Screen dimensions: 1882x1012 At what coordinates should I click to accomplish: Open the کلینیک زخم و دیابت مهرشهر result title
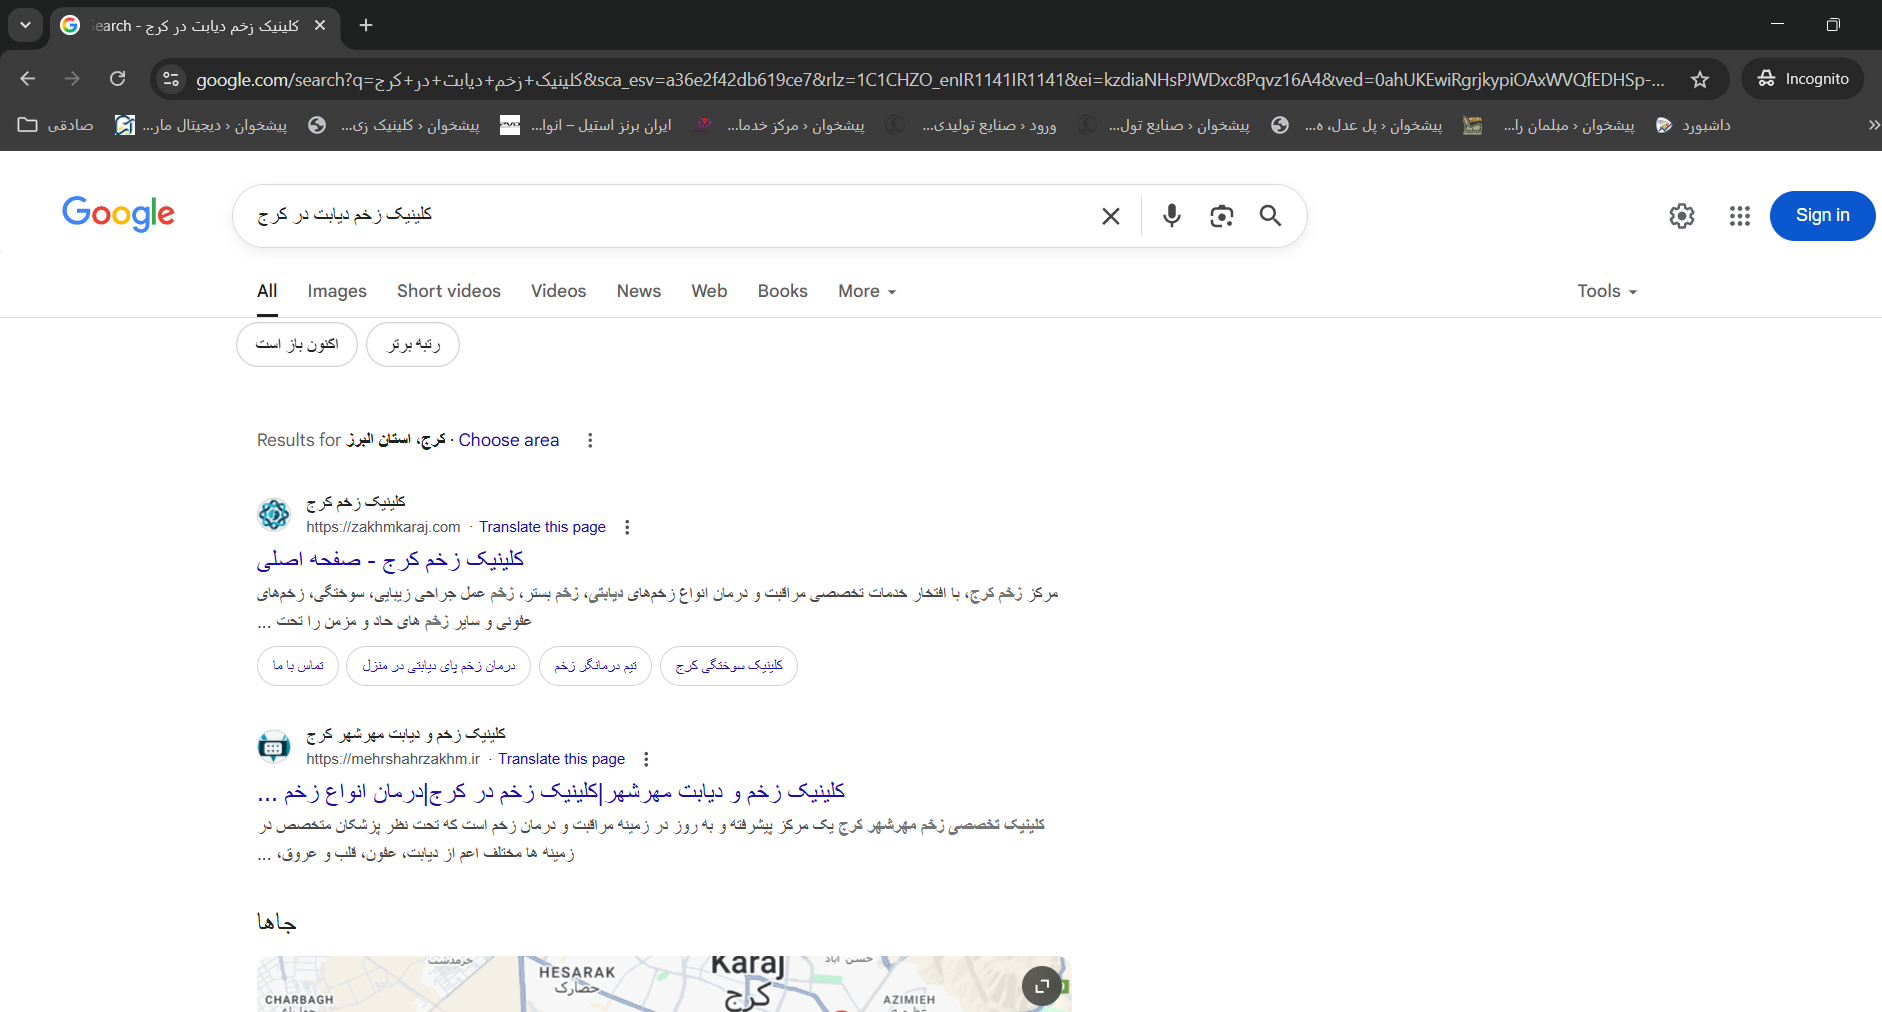click(551, 792)
